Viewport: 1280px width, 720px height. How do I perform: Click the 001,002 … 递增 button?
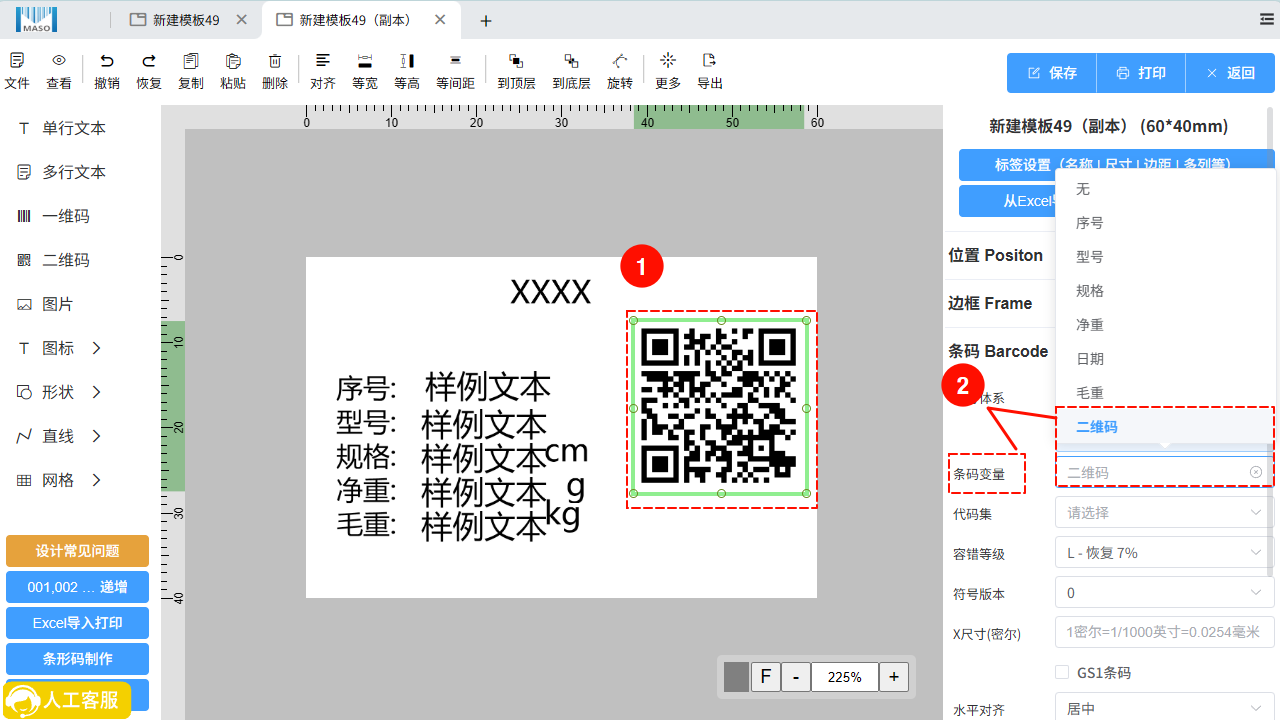(x=77, y=587)
